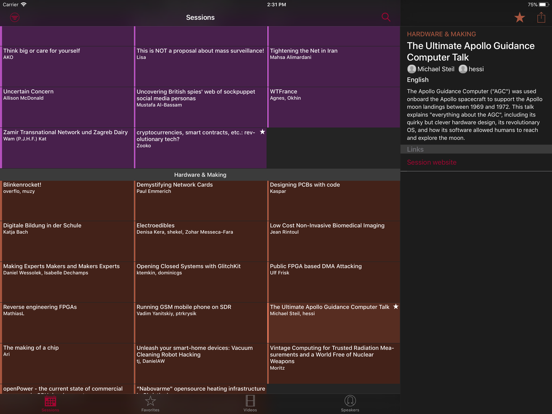Open session Uncertain Concern
The width and height of the screenshot is (552, 414).
pos(67,107)
